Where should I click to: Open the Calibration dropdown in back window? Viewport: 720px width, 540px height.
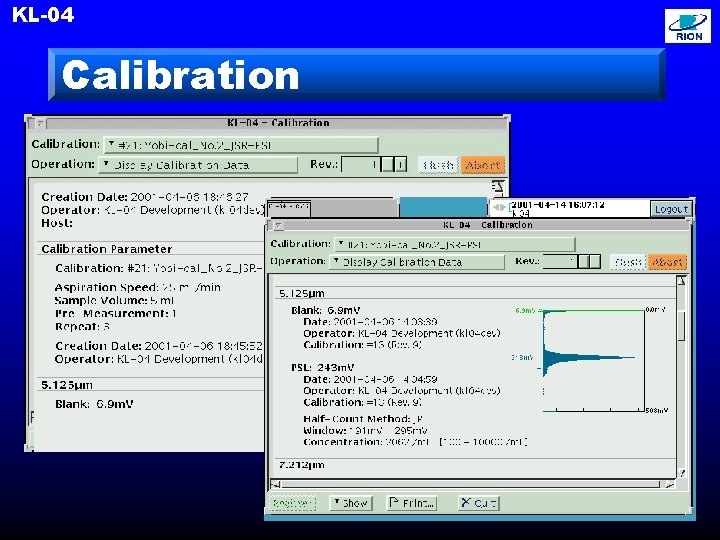point(242,145)
